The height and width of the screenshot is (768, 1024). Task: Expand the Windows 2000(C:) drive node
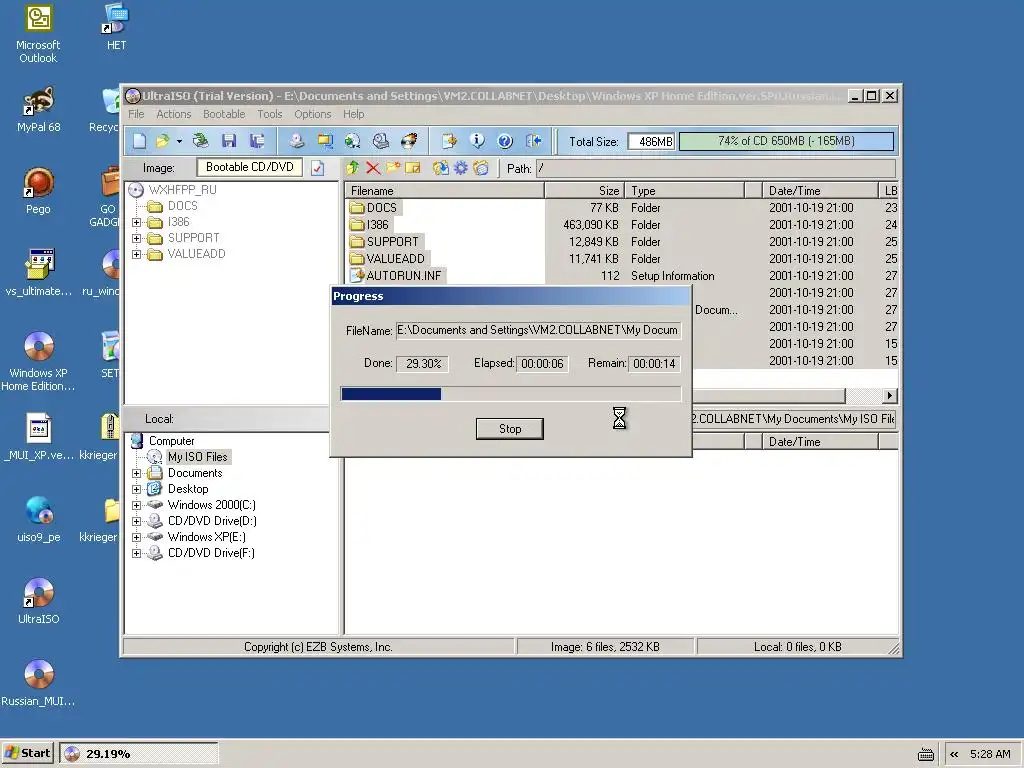(x=136, y=505)
